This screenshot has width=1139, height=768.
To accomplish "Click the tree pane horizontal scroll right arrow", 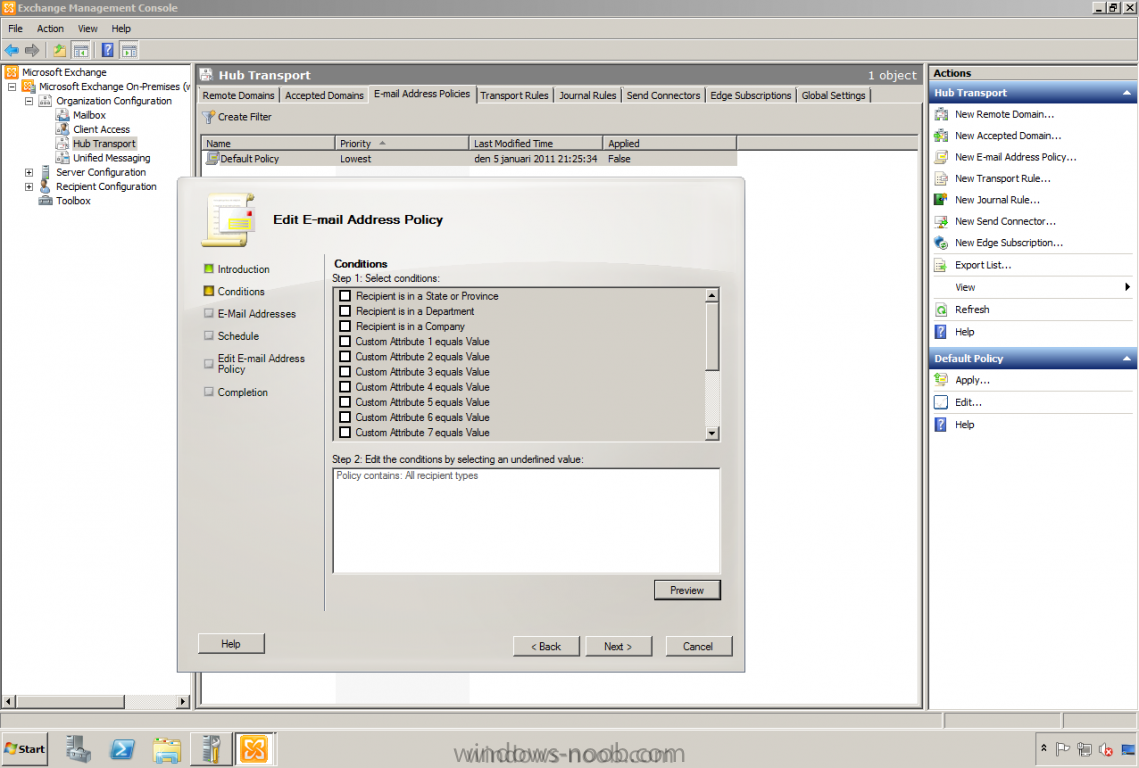I will [x=183, y=702].
